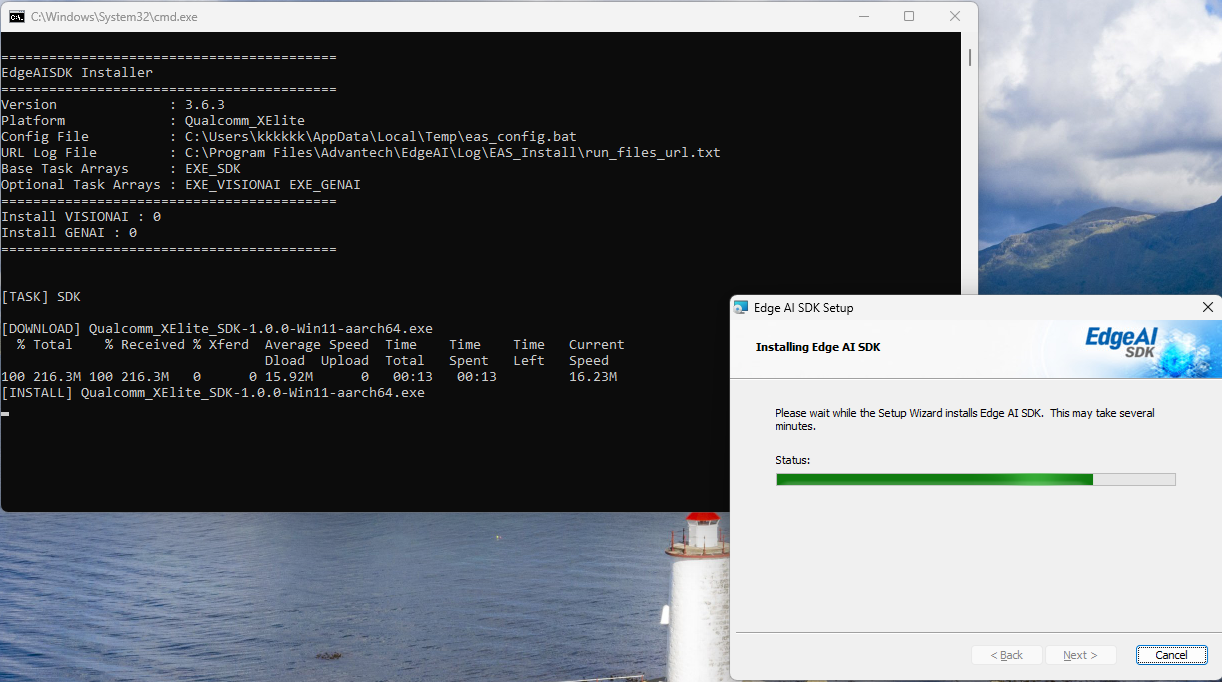
Task: Close the Edge AI SDK Setup dialog
Action: click(1207, 307)
